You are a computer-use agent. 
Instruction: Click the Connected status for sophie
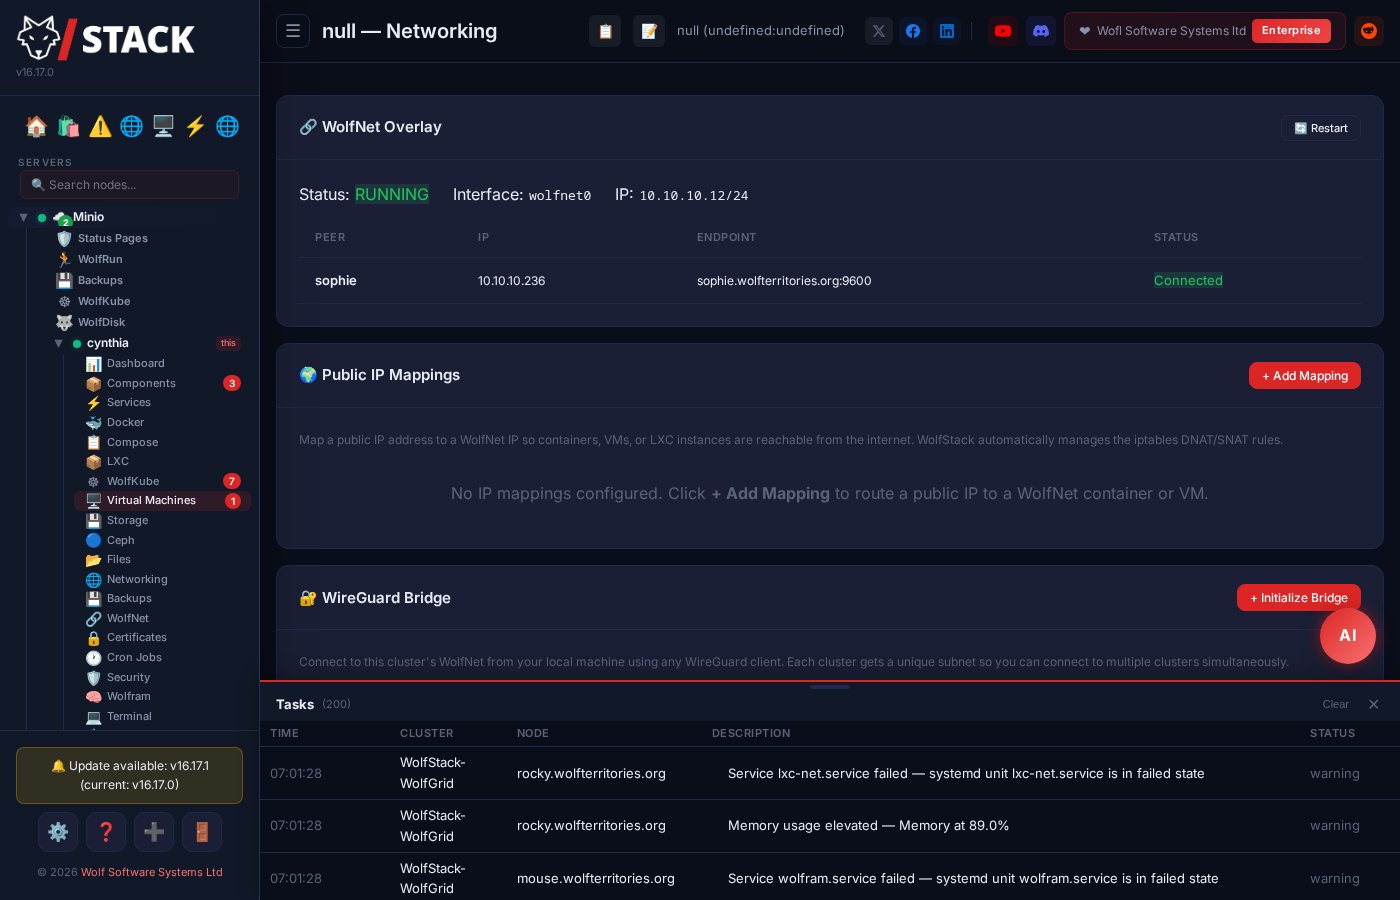1188,281
